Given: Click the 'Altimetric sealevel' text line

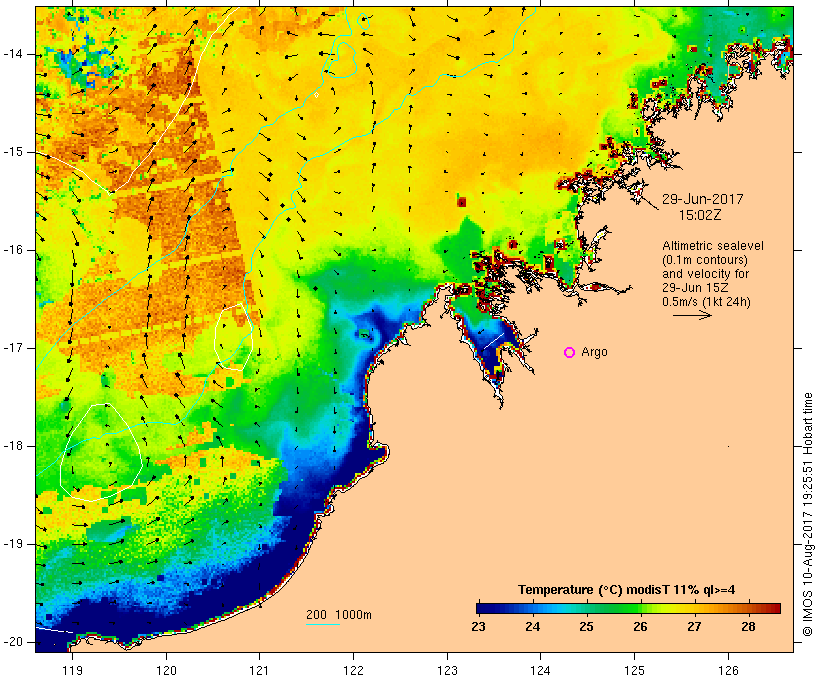Looking at the screenshot, I should (713, 246).
